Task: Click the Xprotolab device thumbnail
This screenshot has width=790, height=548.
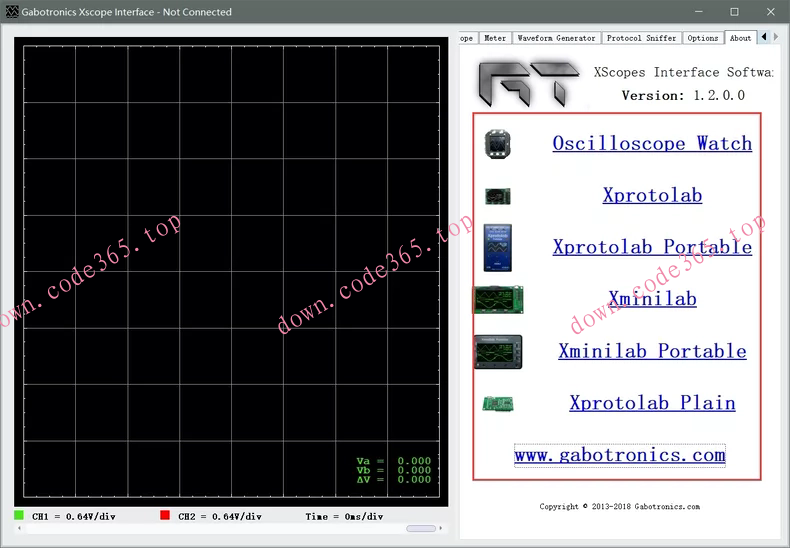Action: coord(498,196)
